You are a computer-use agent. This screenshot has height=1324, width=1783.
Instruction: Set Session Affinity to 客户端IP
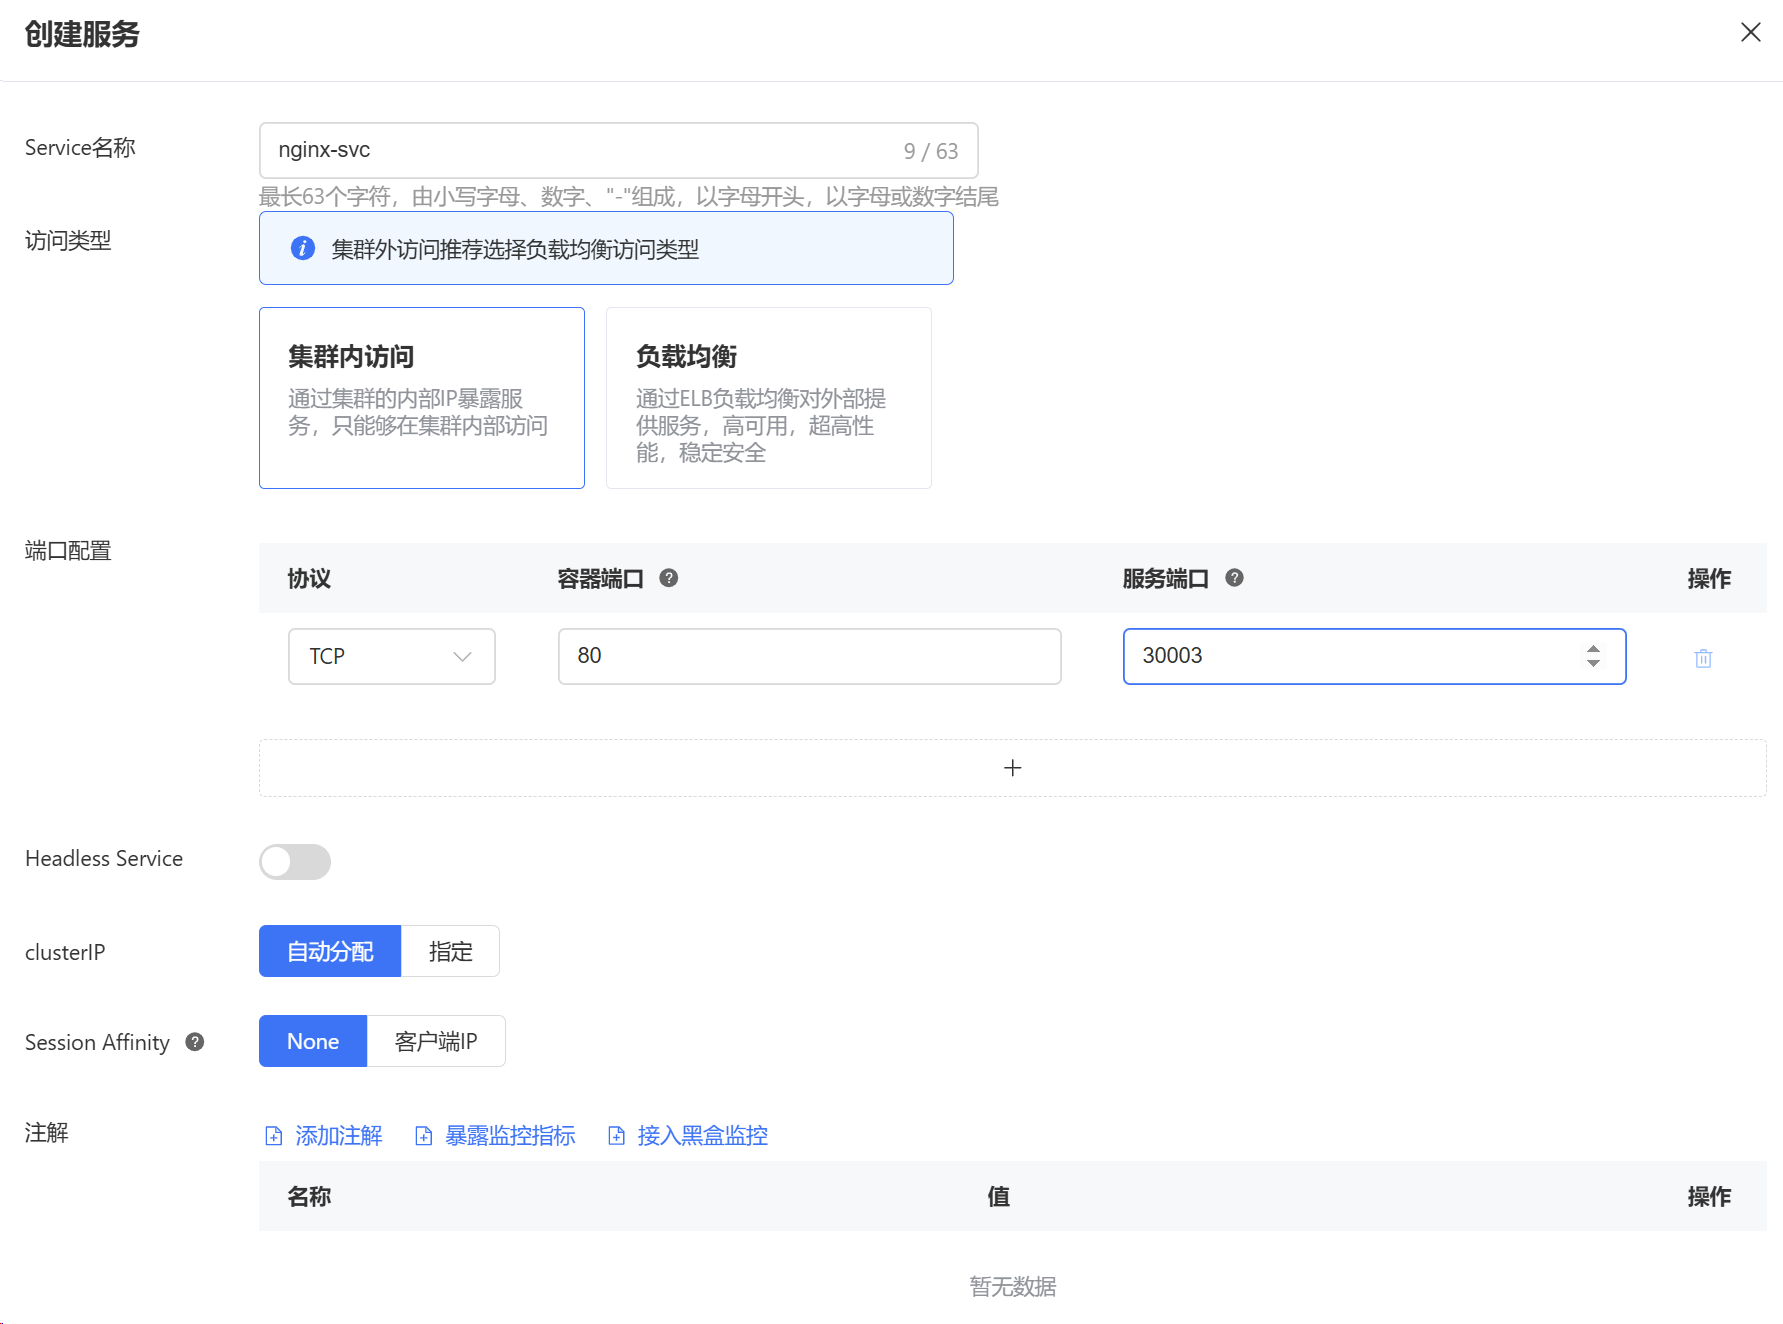click(436, 1041)
